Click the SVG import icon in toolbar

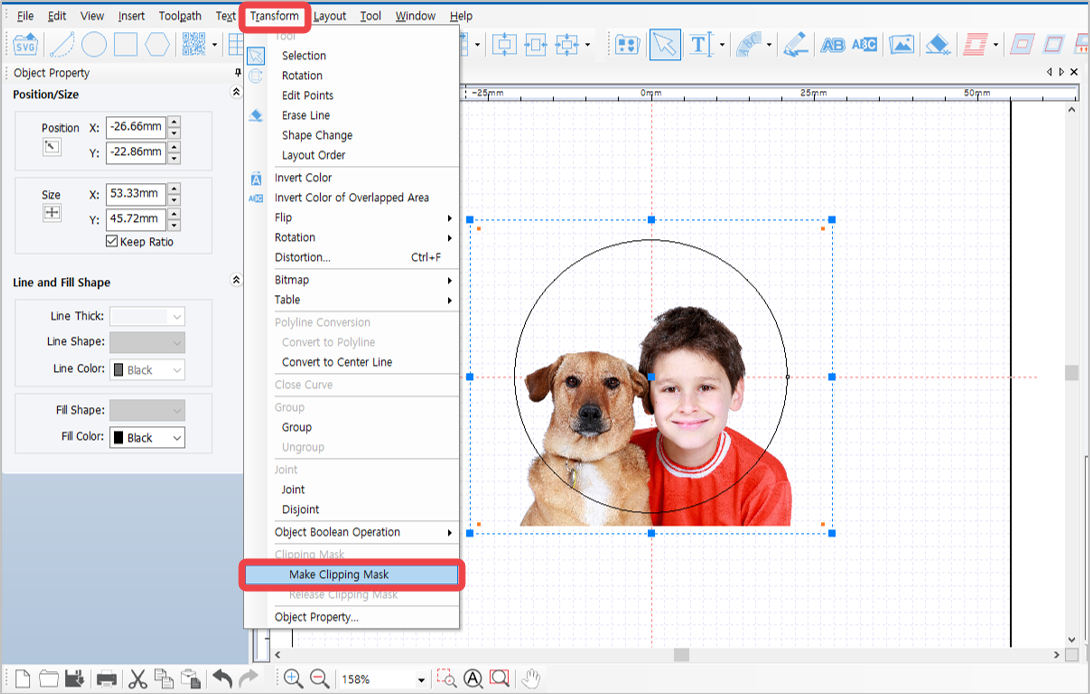point(26,45)
